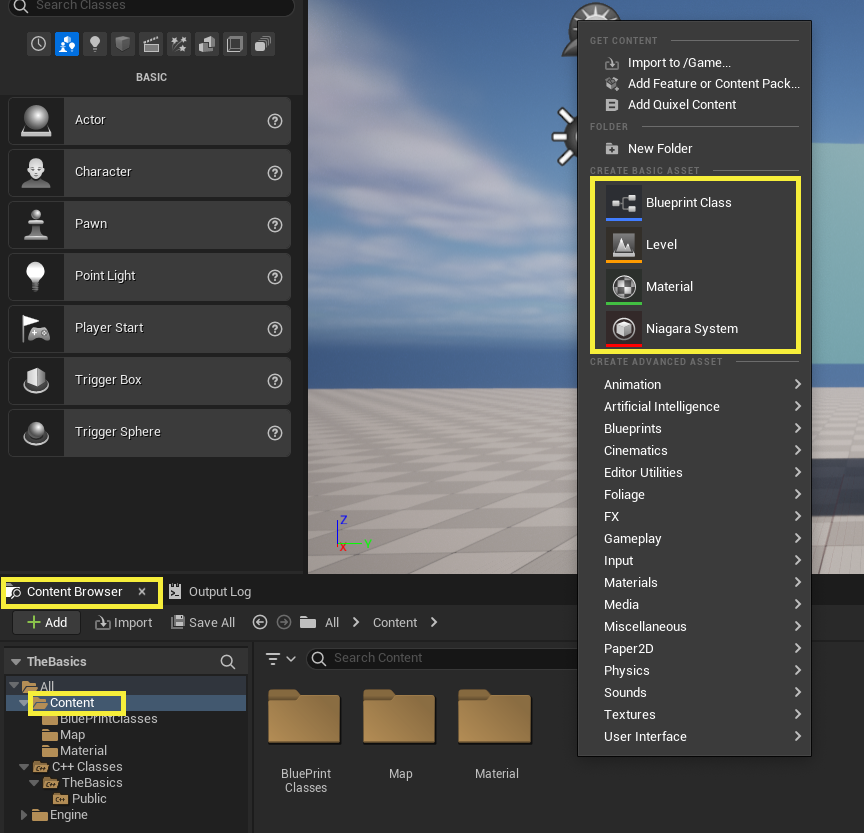Expand the path after All breadcrumb
Viewport: 864px width, 833px height.
[x=356, y=622]
